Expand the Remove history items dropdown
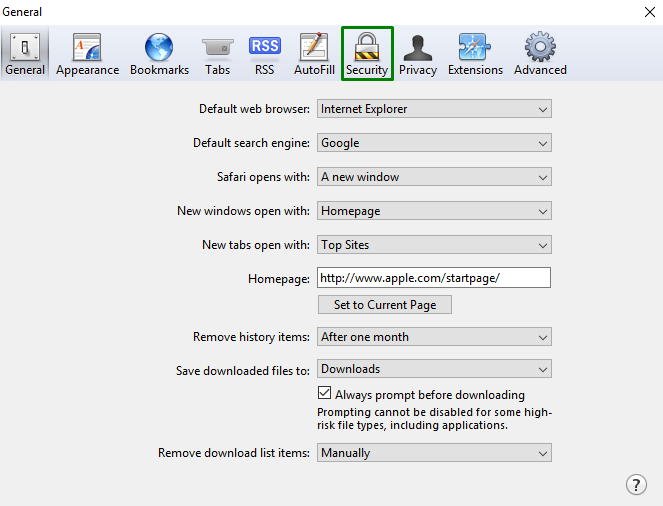Screen dimensions: 663x506 [x=434, y=337]
